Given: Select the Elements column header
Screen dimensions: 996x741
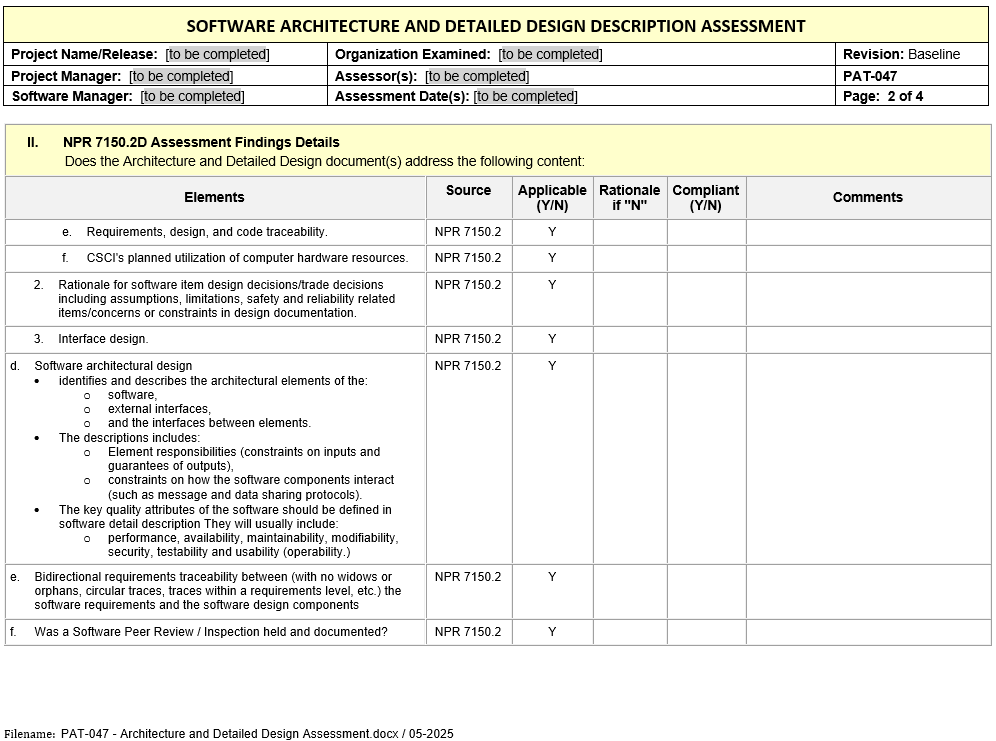Looking at the screenshot, I should pos(214,198).
